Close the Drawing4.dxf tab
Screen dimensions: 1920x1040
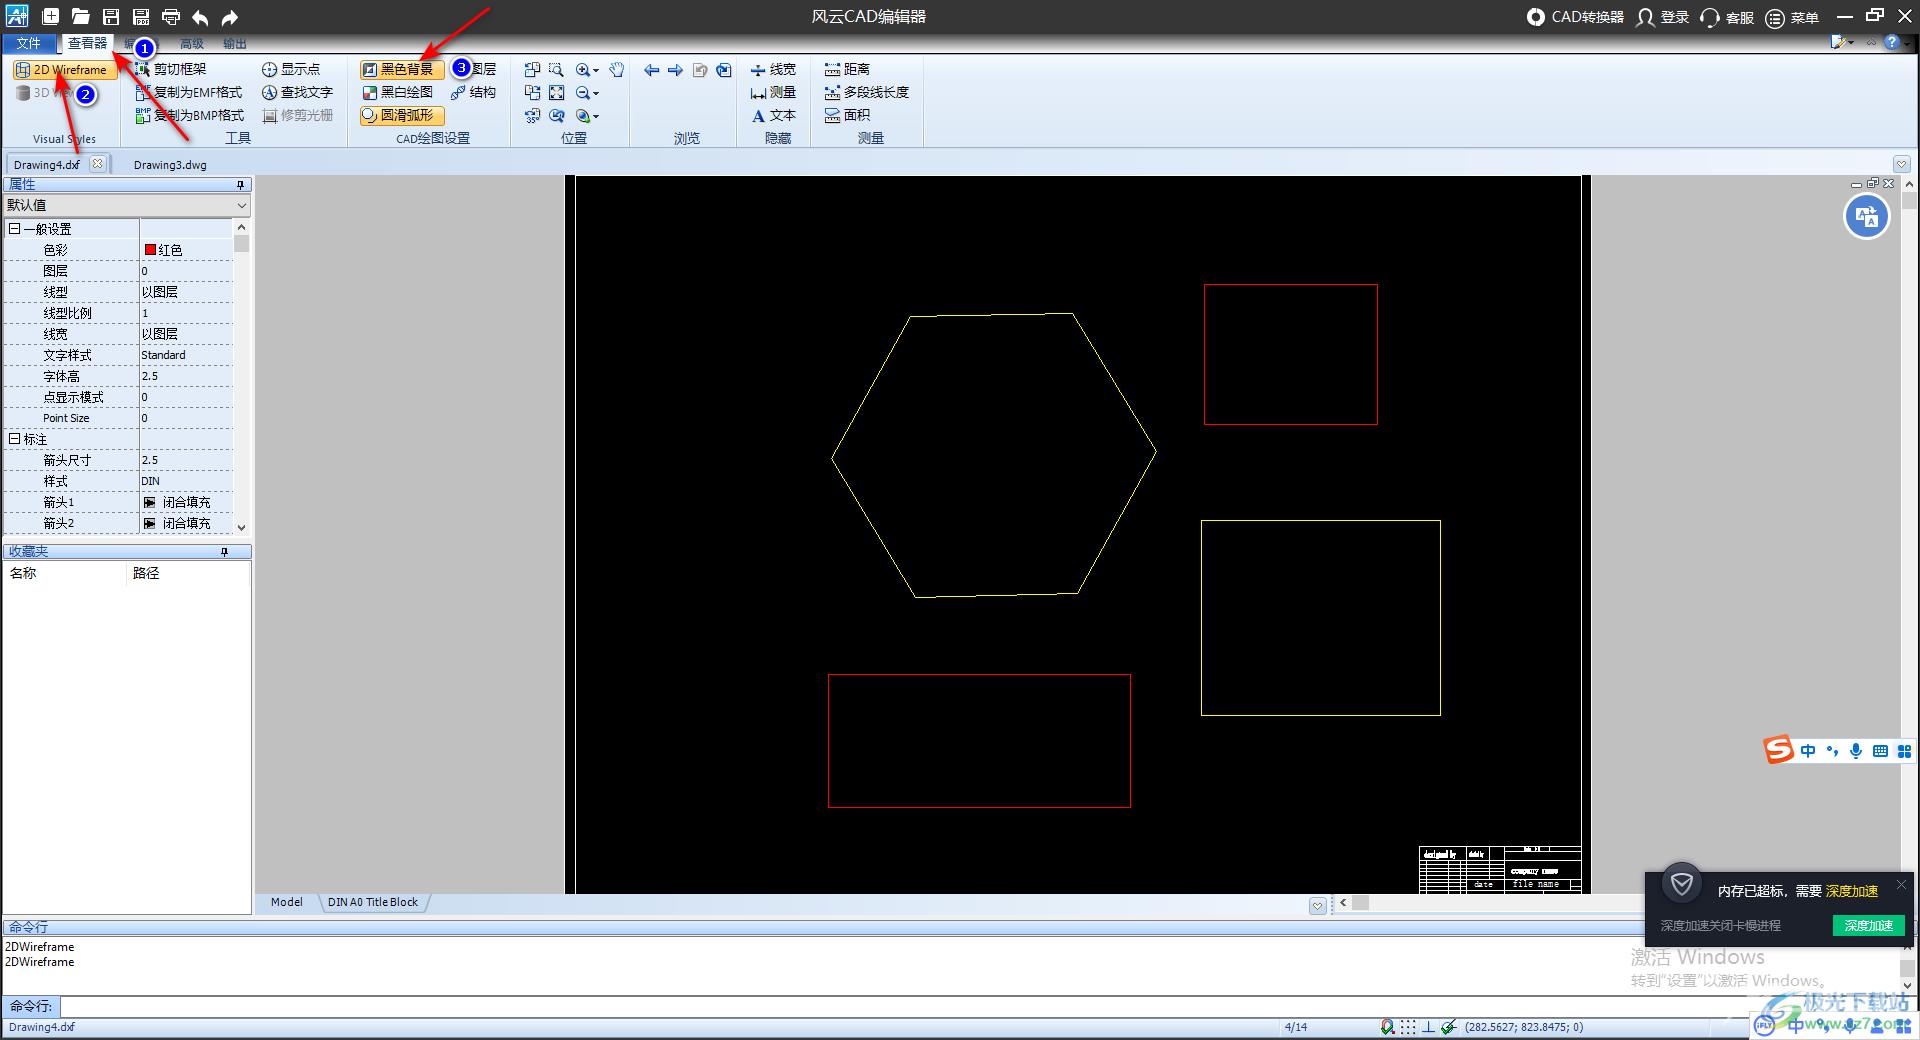tap(97, 164)
